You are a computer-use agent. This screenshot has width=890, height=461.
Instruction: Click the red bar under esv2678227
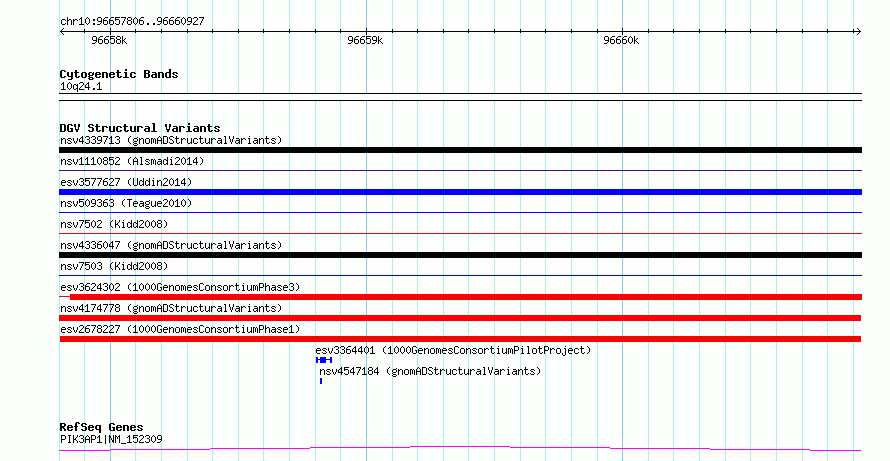[x=460, y=339]
